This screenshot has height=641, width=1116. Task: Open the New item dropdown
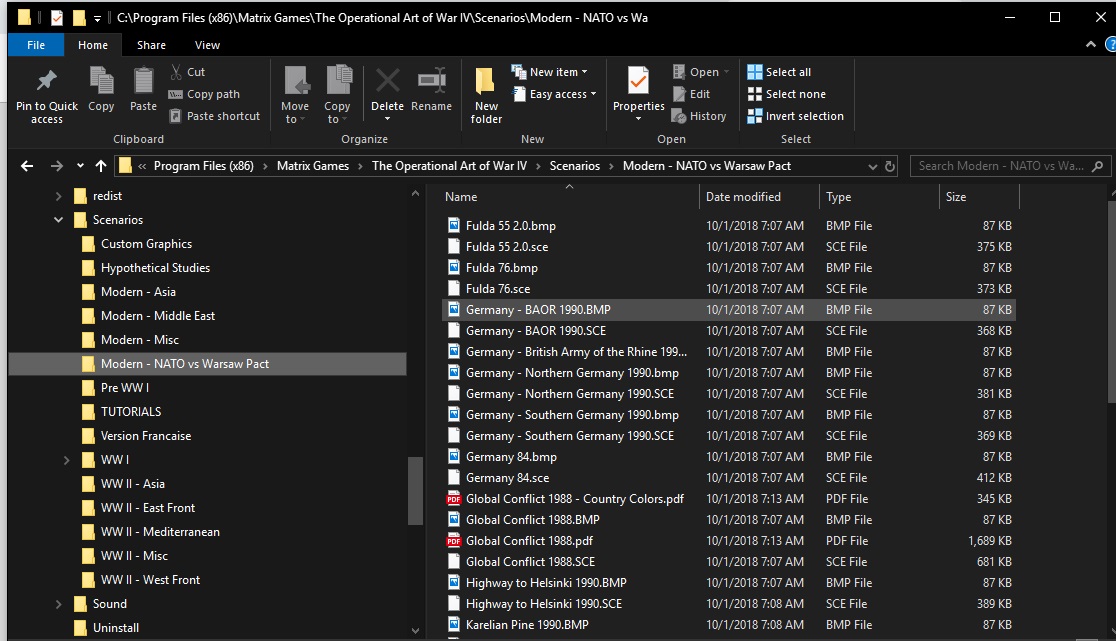tap(549, 72)
